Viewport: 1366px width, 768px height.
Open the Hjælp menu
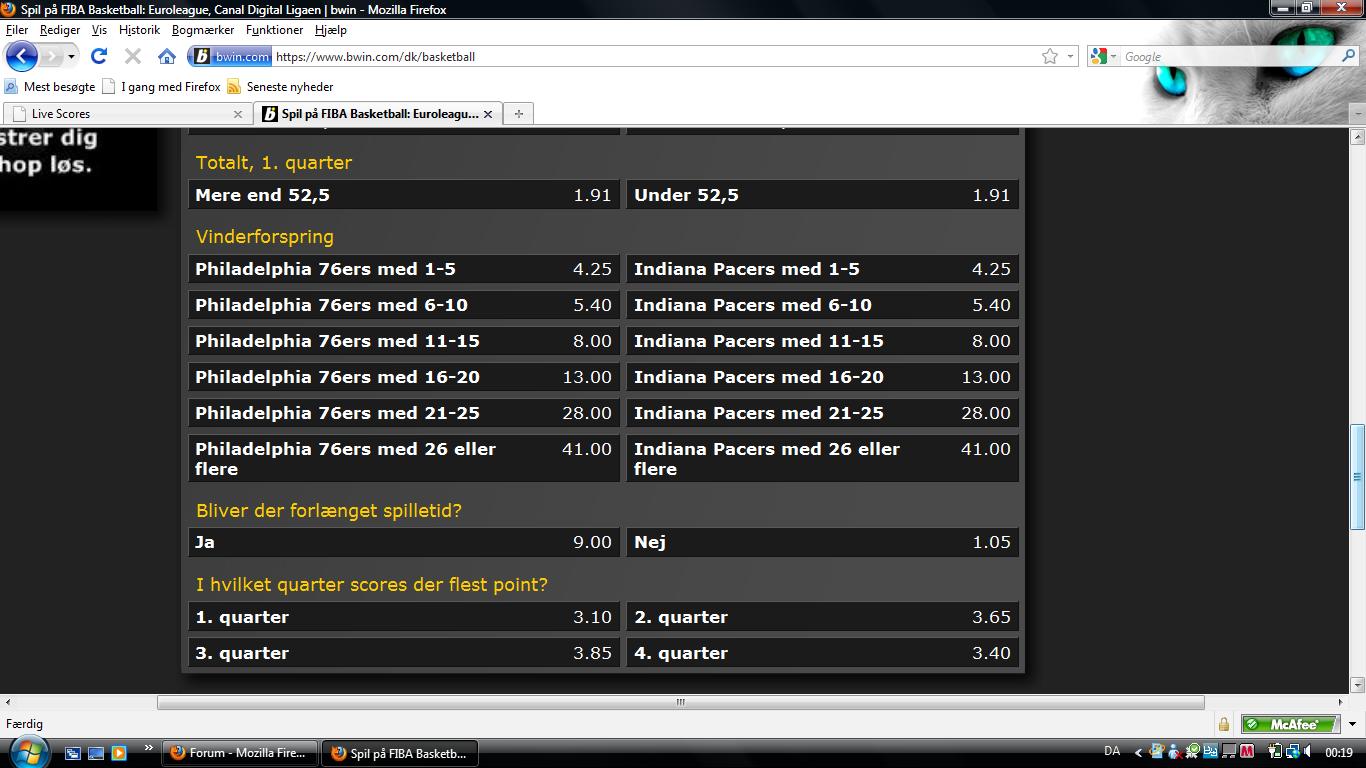click(x=330, y=30)
